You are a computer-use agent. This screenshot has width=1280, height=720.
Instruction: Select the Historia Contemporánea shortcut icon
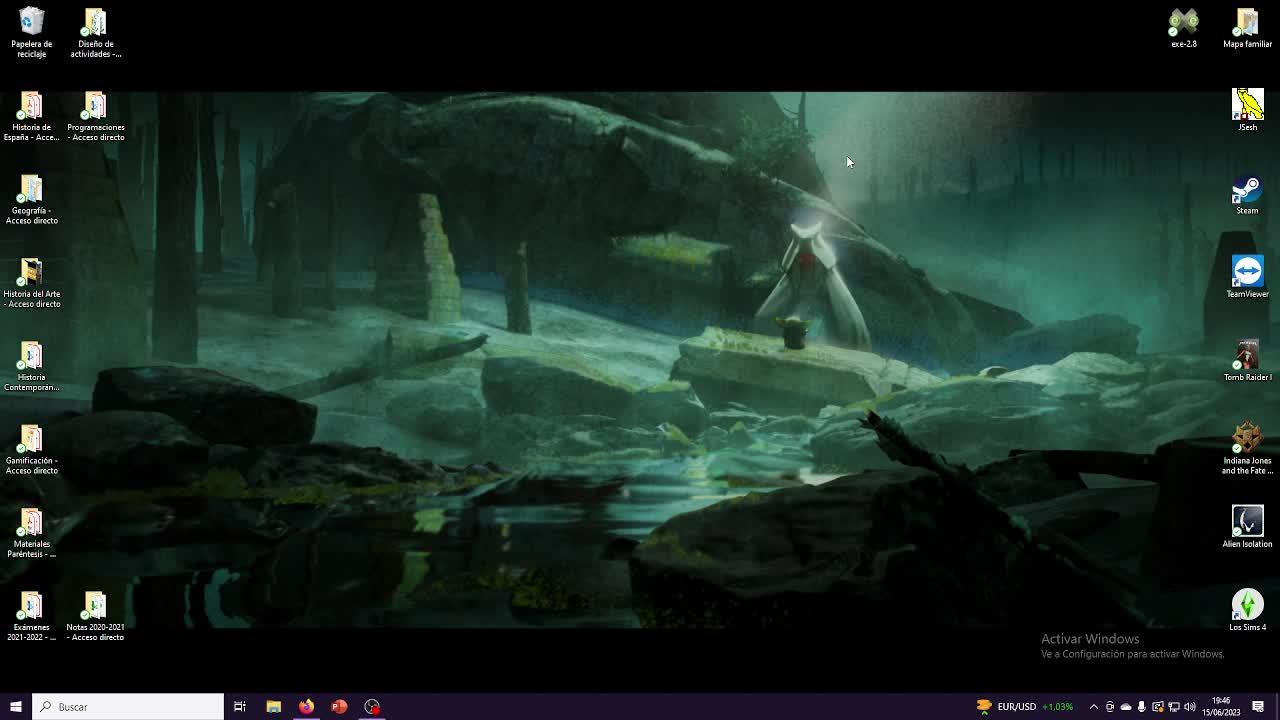pos(32,367)
